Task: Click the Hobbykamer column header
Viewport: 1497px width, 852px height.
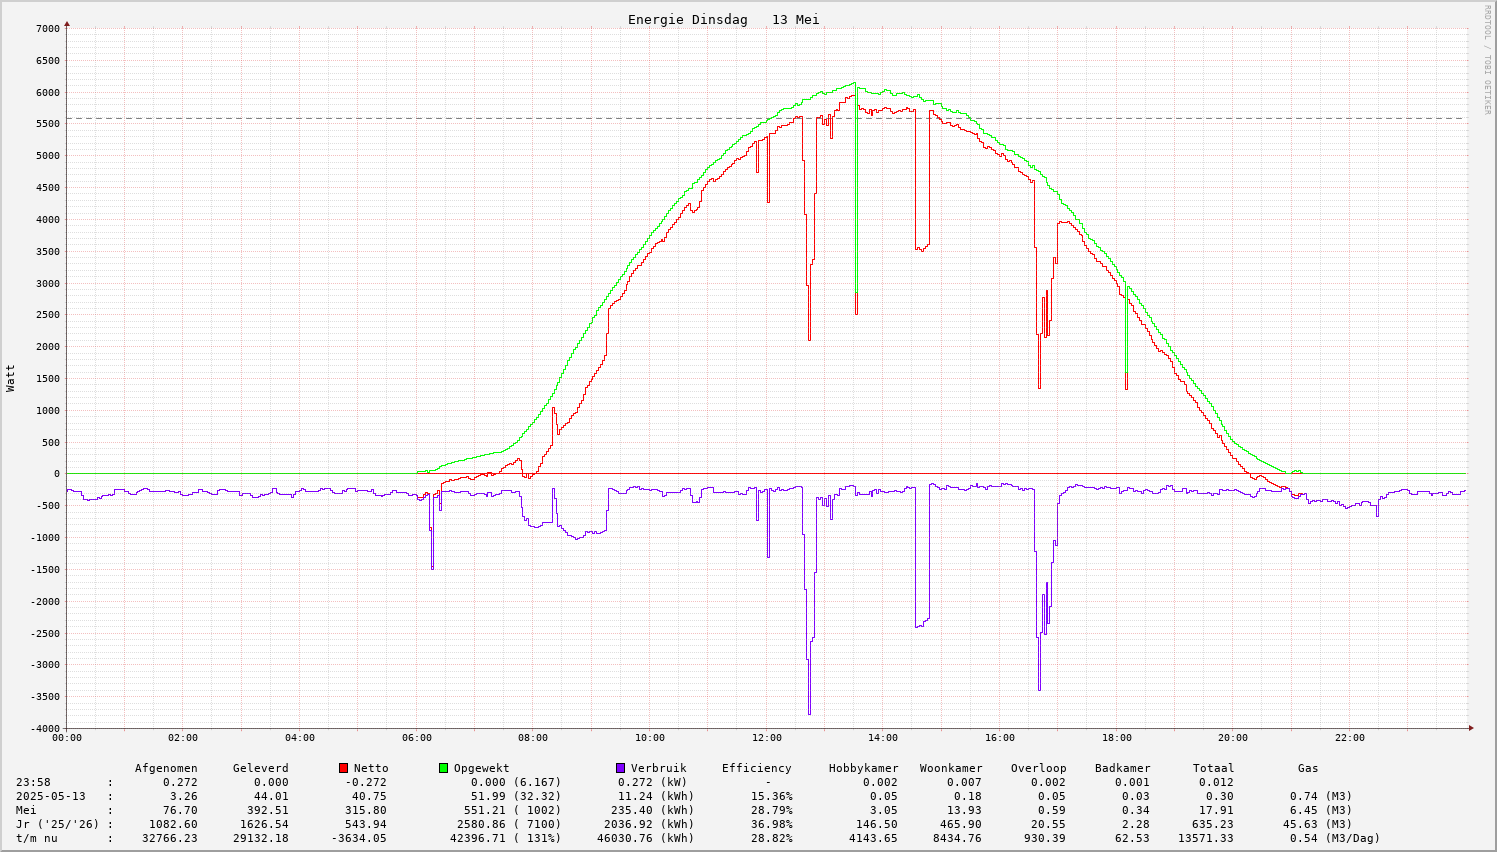Action: [x=863, y=768]
